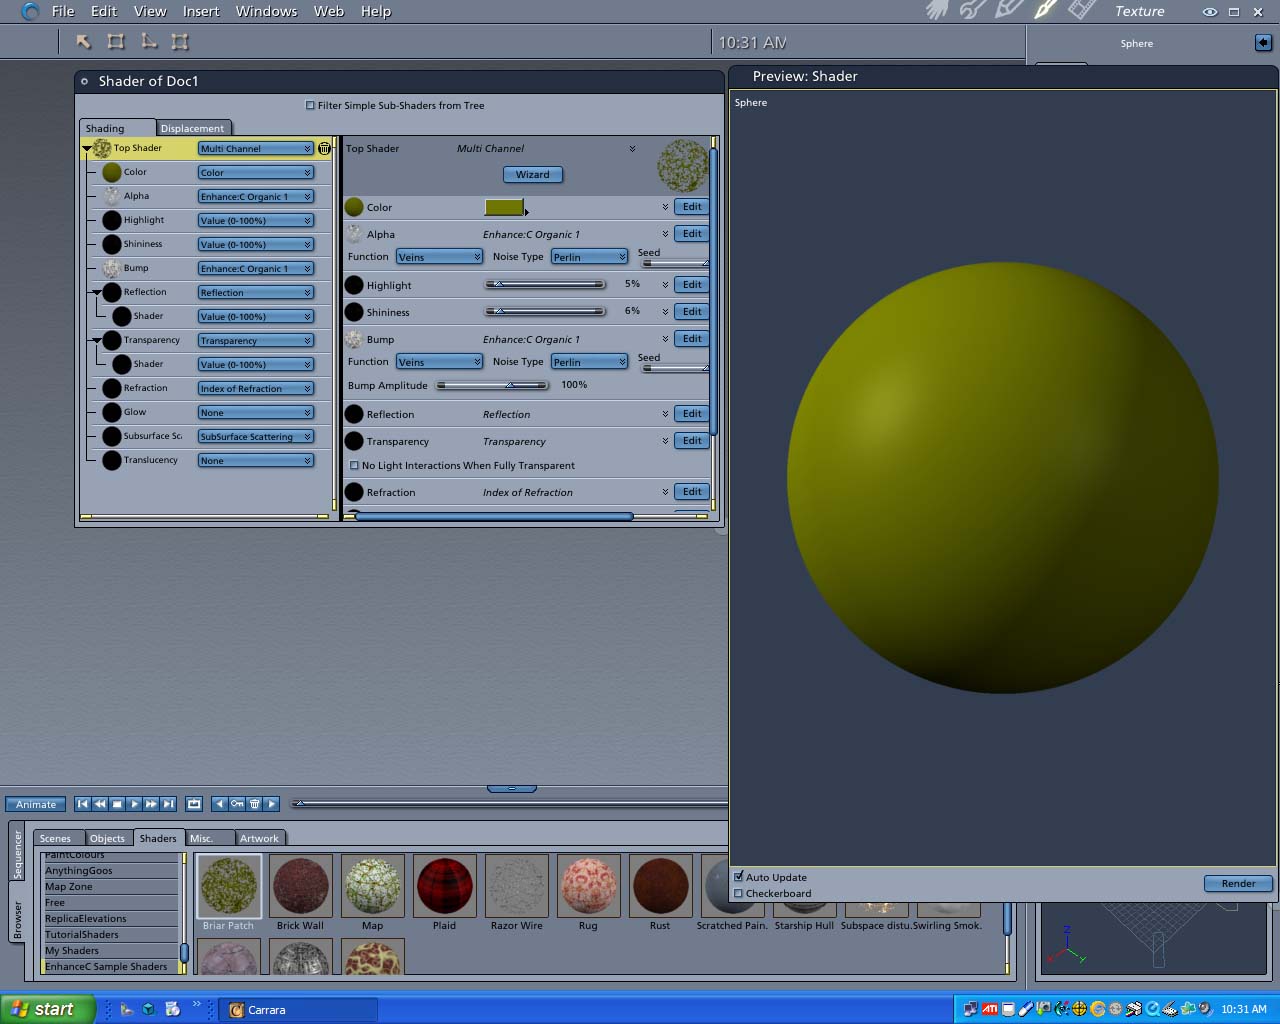This screenshot has width=1280, height=1024.
Task: Open the Model room wrench icon
Action: (x=972, y=11)
